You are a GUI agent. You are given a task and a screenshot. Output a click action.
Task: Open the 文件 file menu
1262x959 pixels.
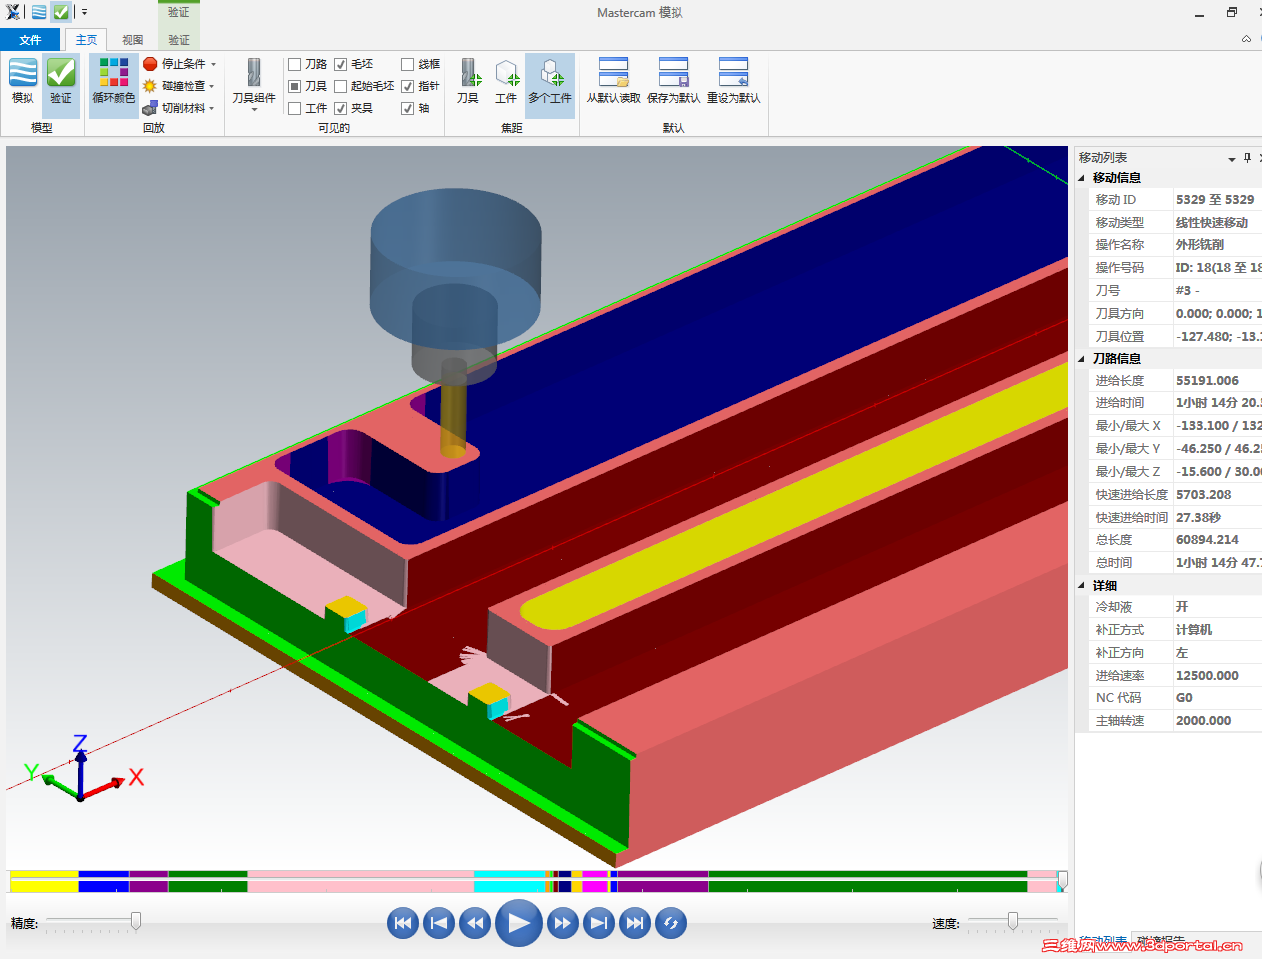pyautogui.click(x=30, y=40)
